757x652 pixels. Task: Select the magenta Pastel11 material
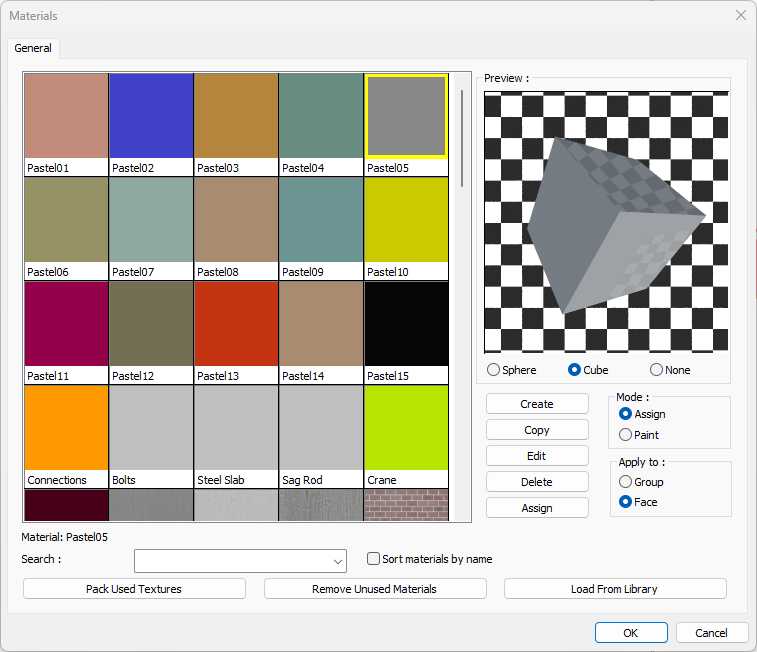66,324
